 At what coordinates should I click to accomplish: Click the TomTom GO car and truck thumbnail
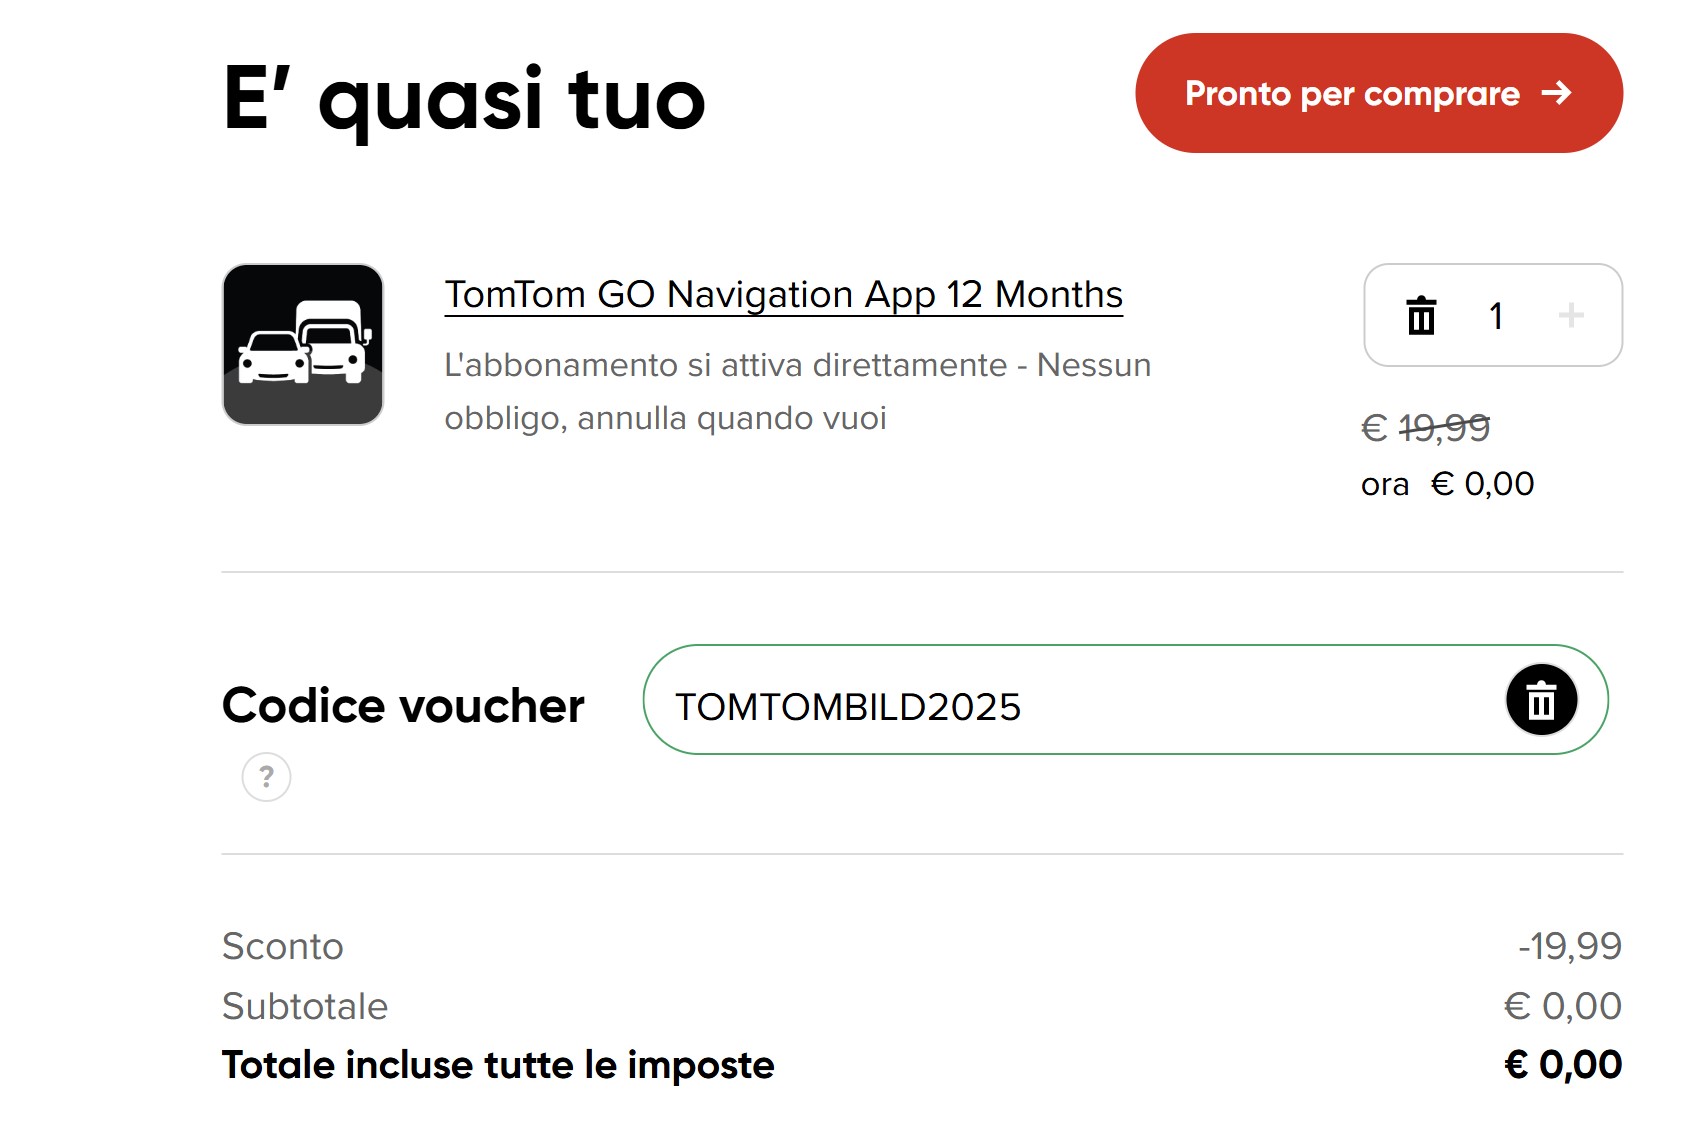tap(303, 344)
